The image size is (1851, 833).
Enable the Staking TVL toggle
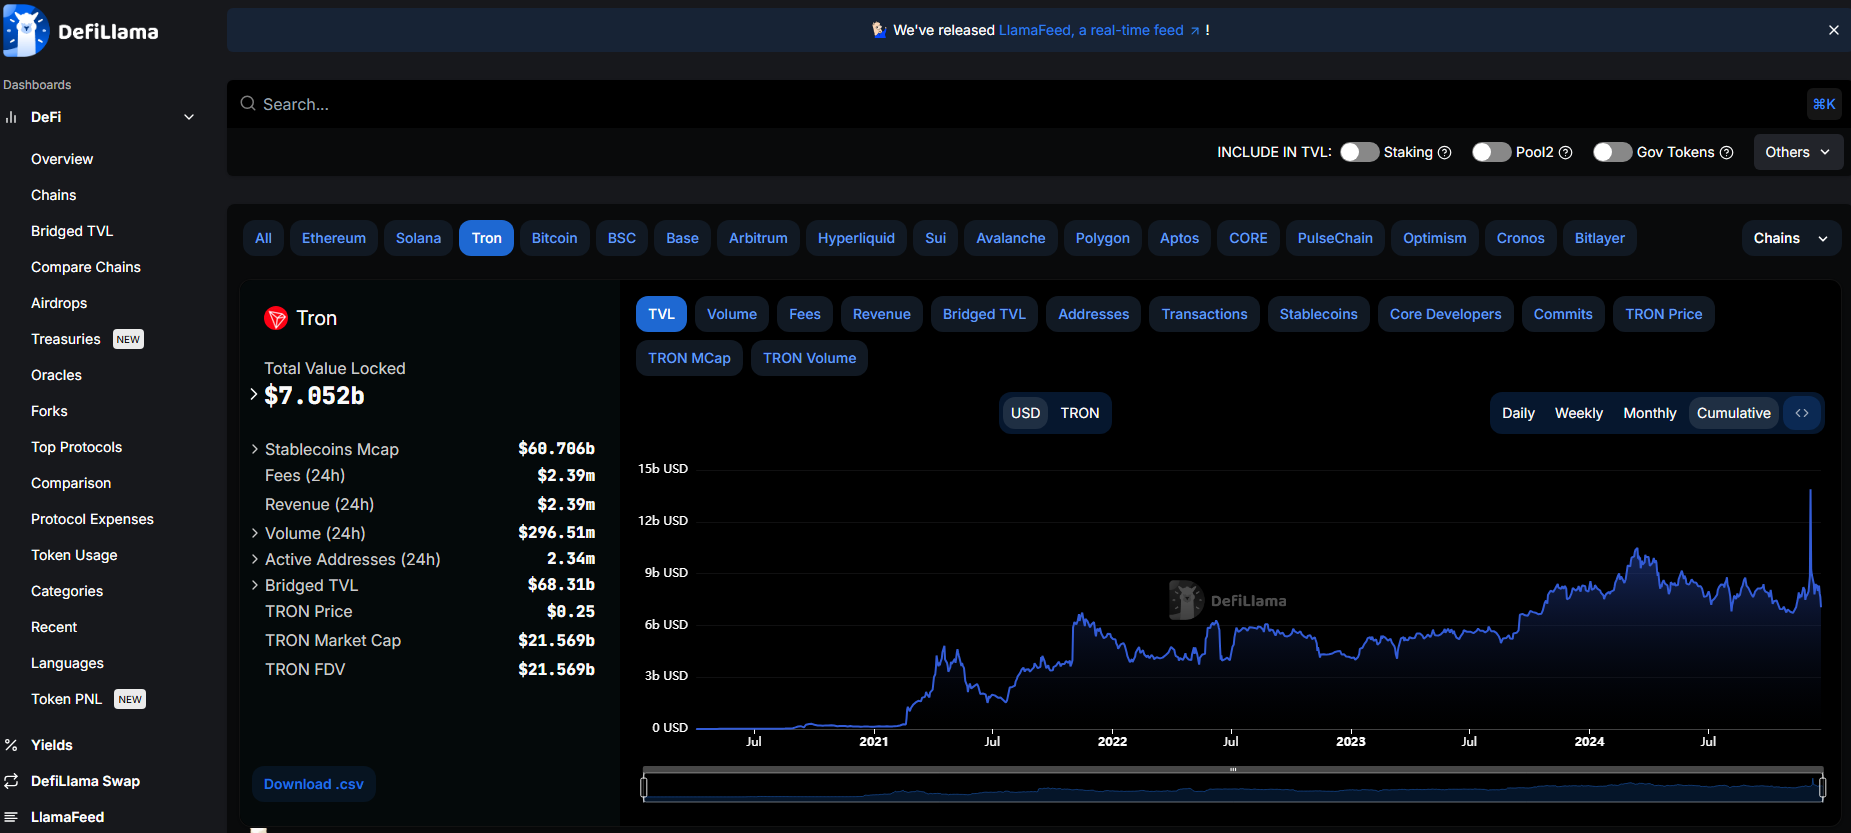pos(1359,152)
